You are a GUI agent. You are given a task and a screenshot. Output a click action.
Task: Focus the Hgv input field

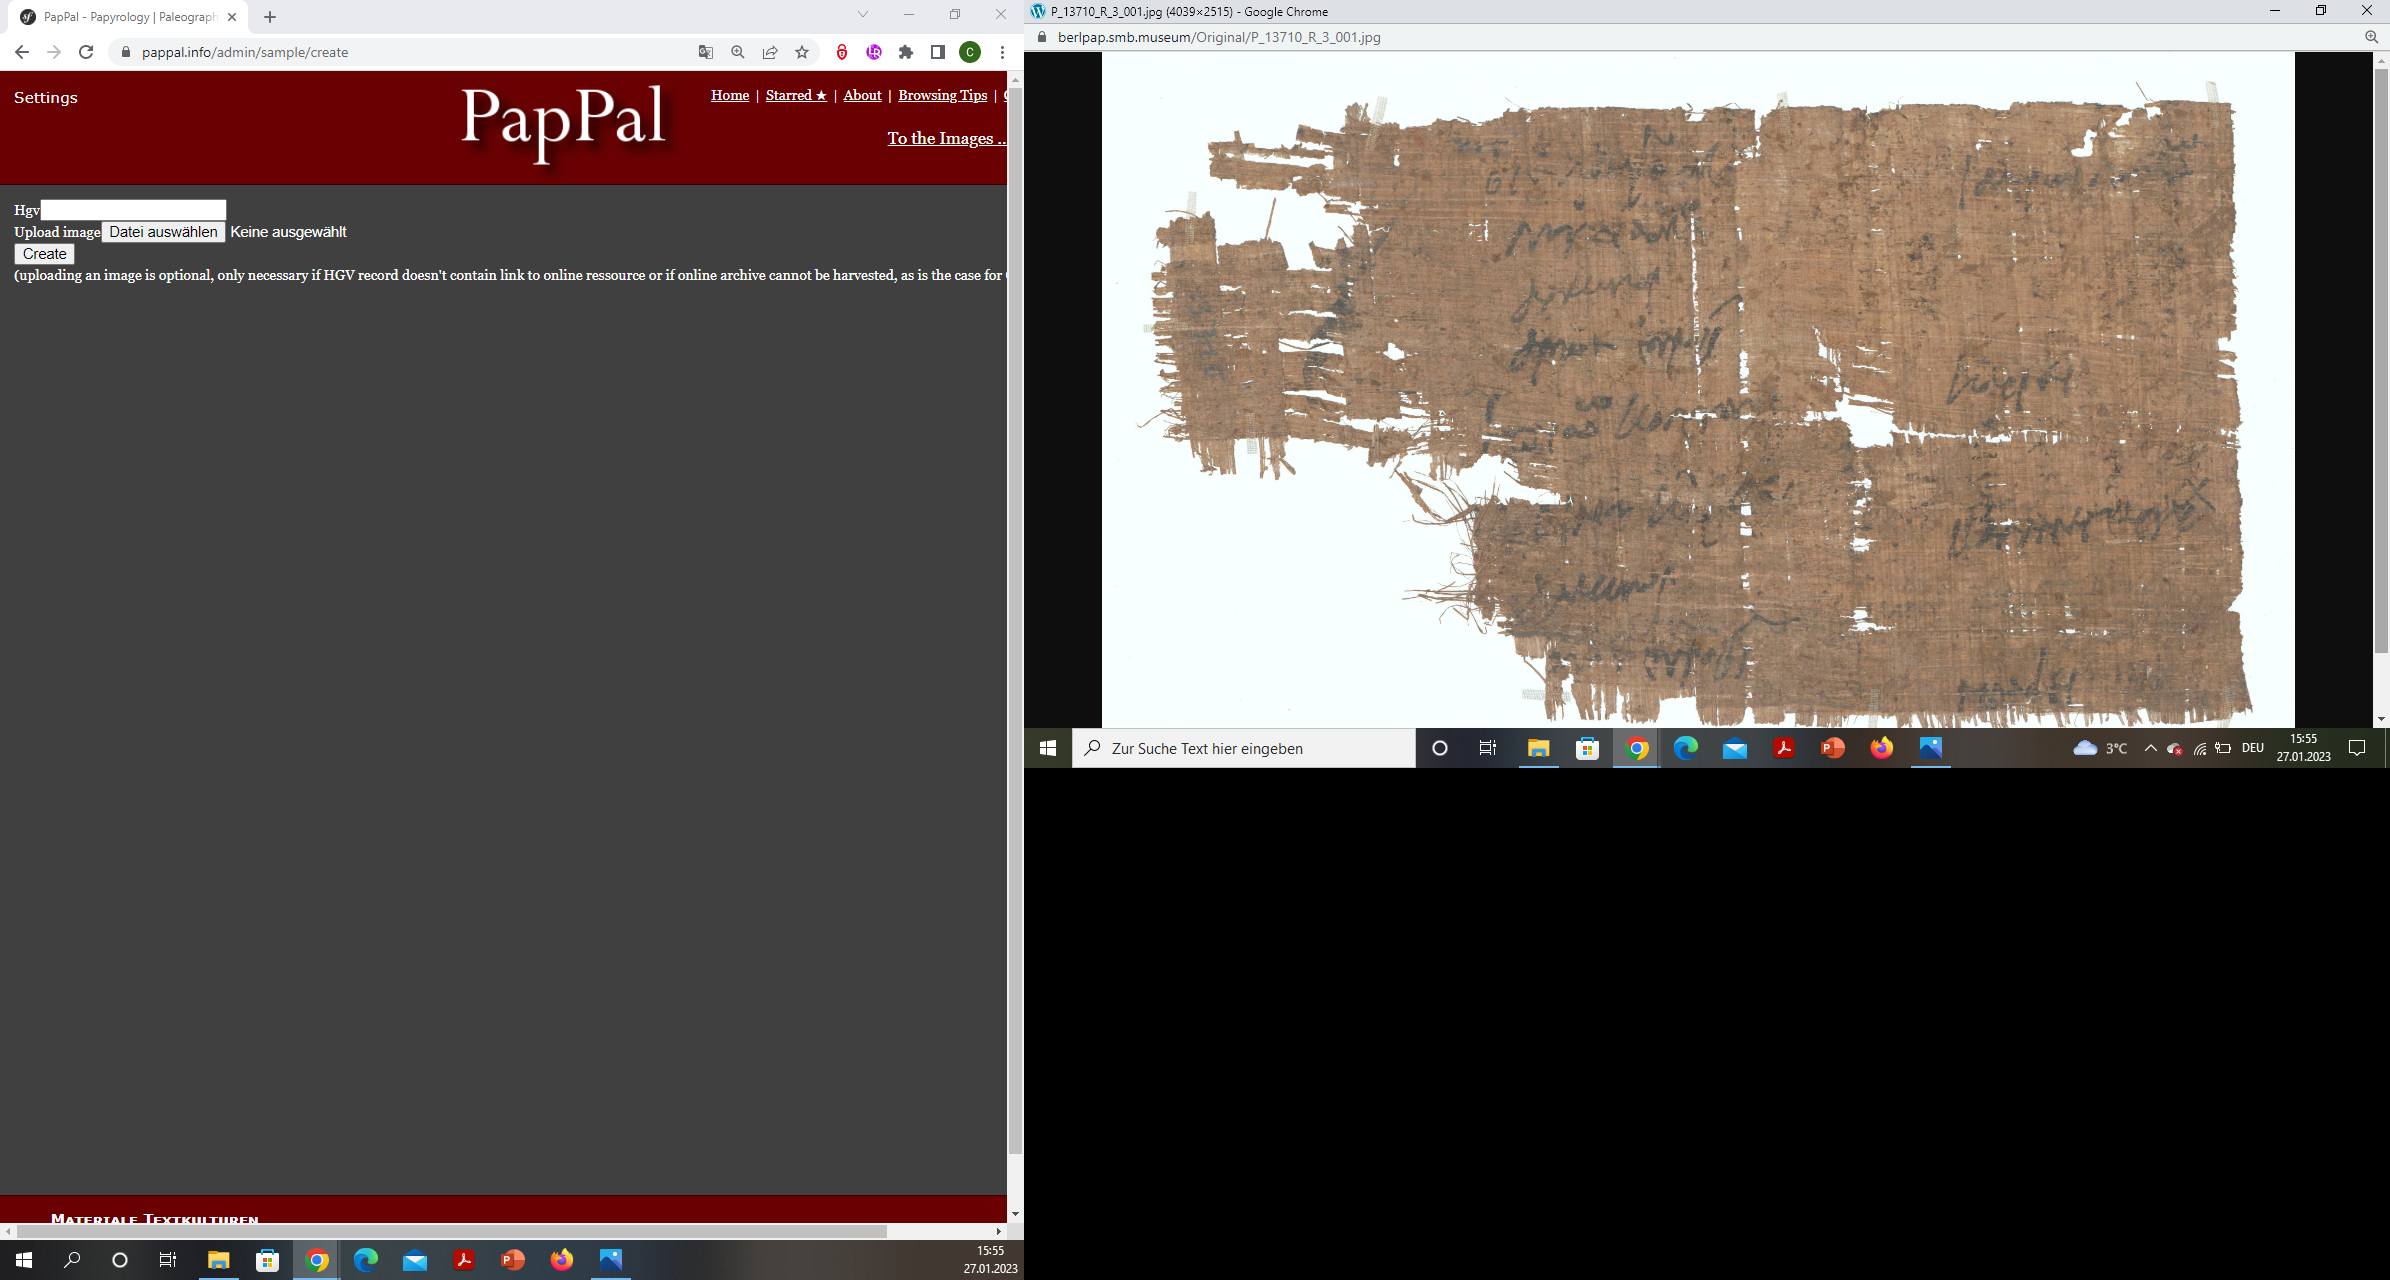pyautogui.click(x=133, y=210)
